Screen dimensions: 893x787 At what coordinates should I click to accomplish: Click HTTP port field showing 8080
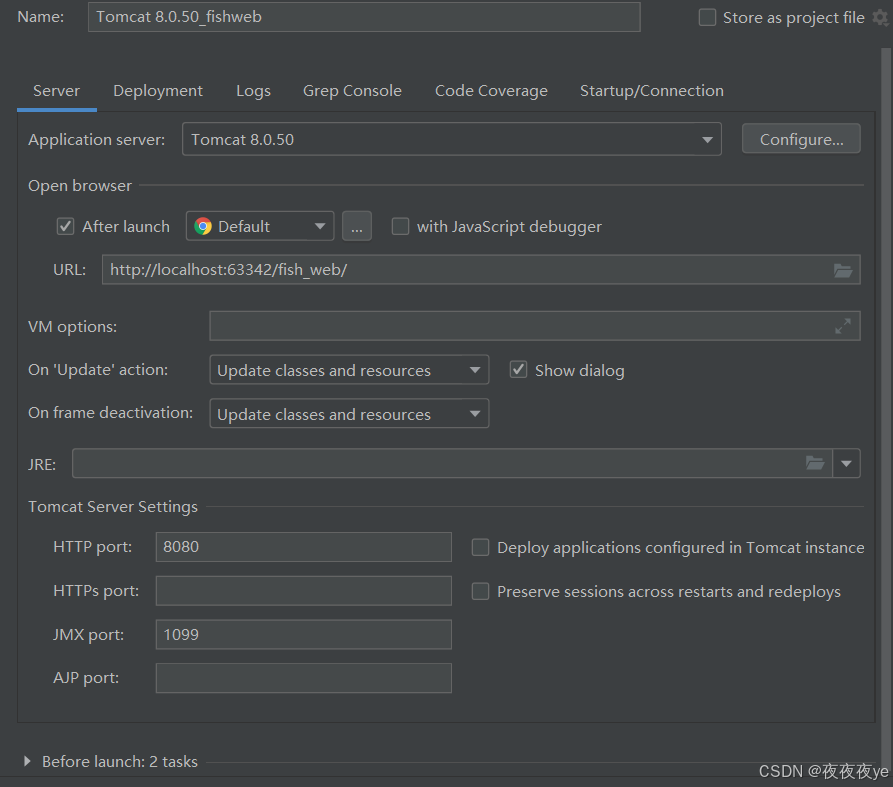click(304, 547)
